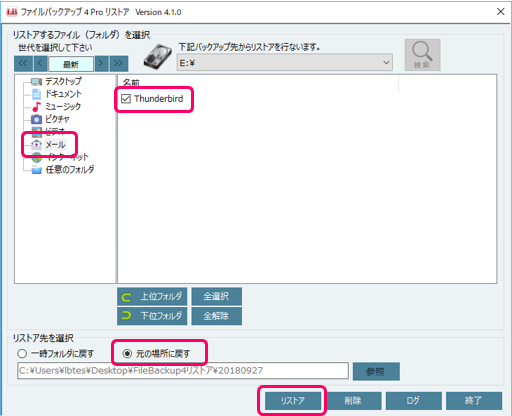Select the メール tree item

(x=49, y=145)
